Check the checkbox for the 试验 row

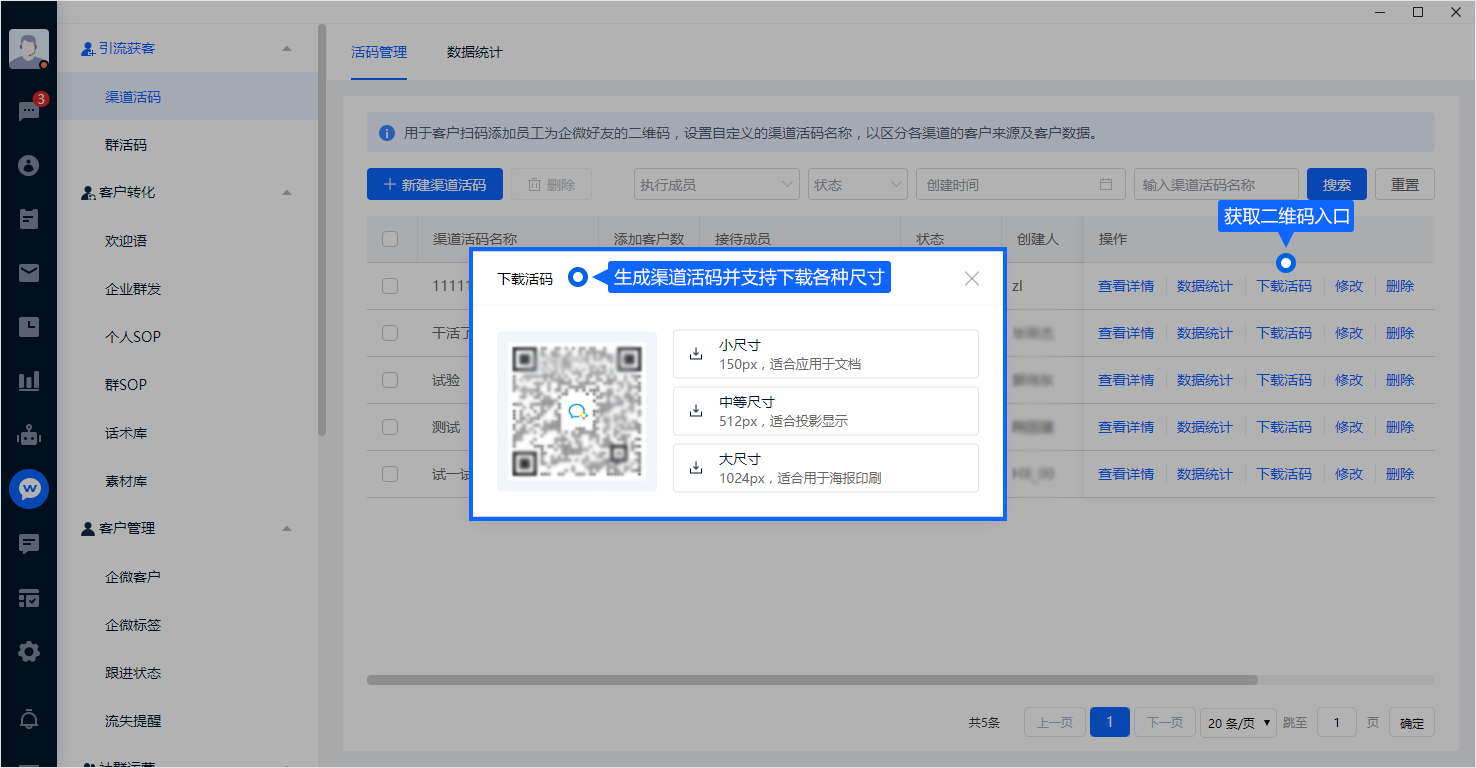tap(390, 380)
